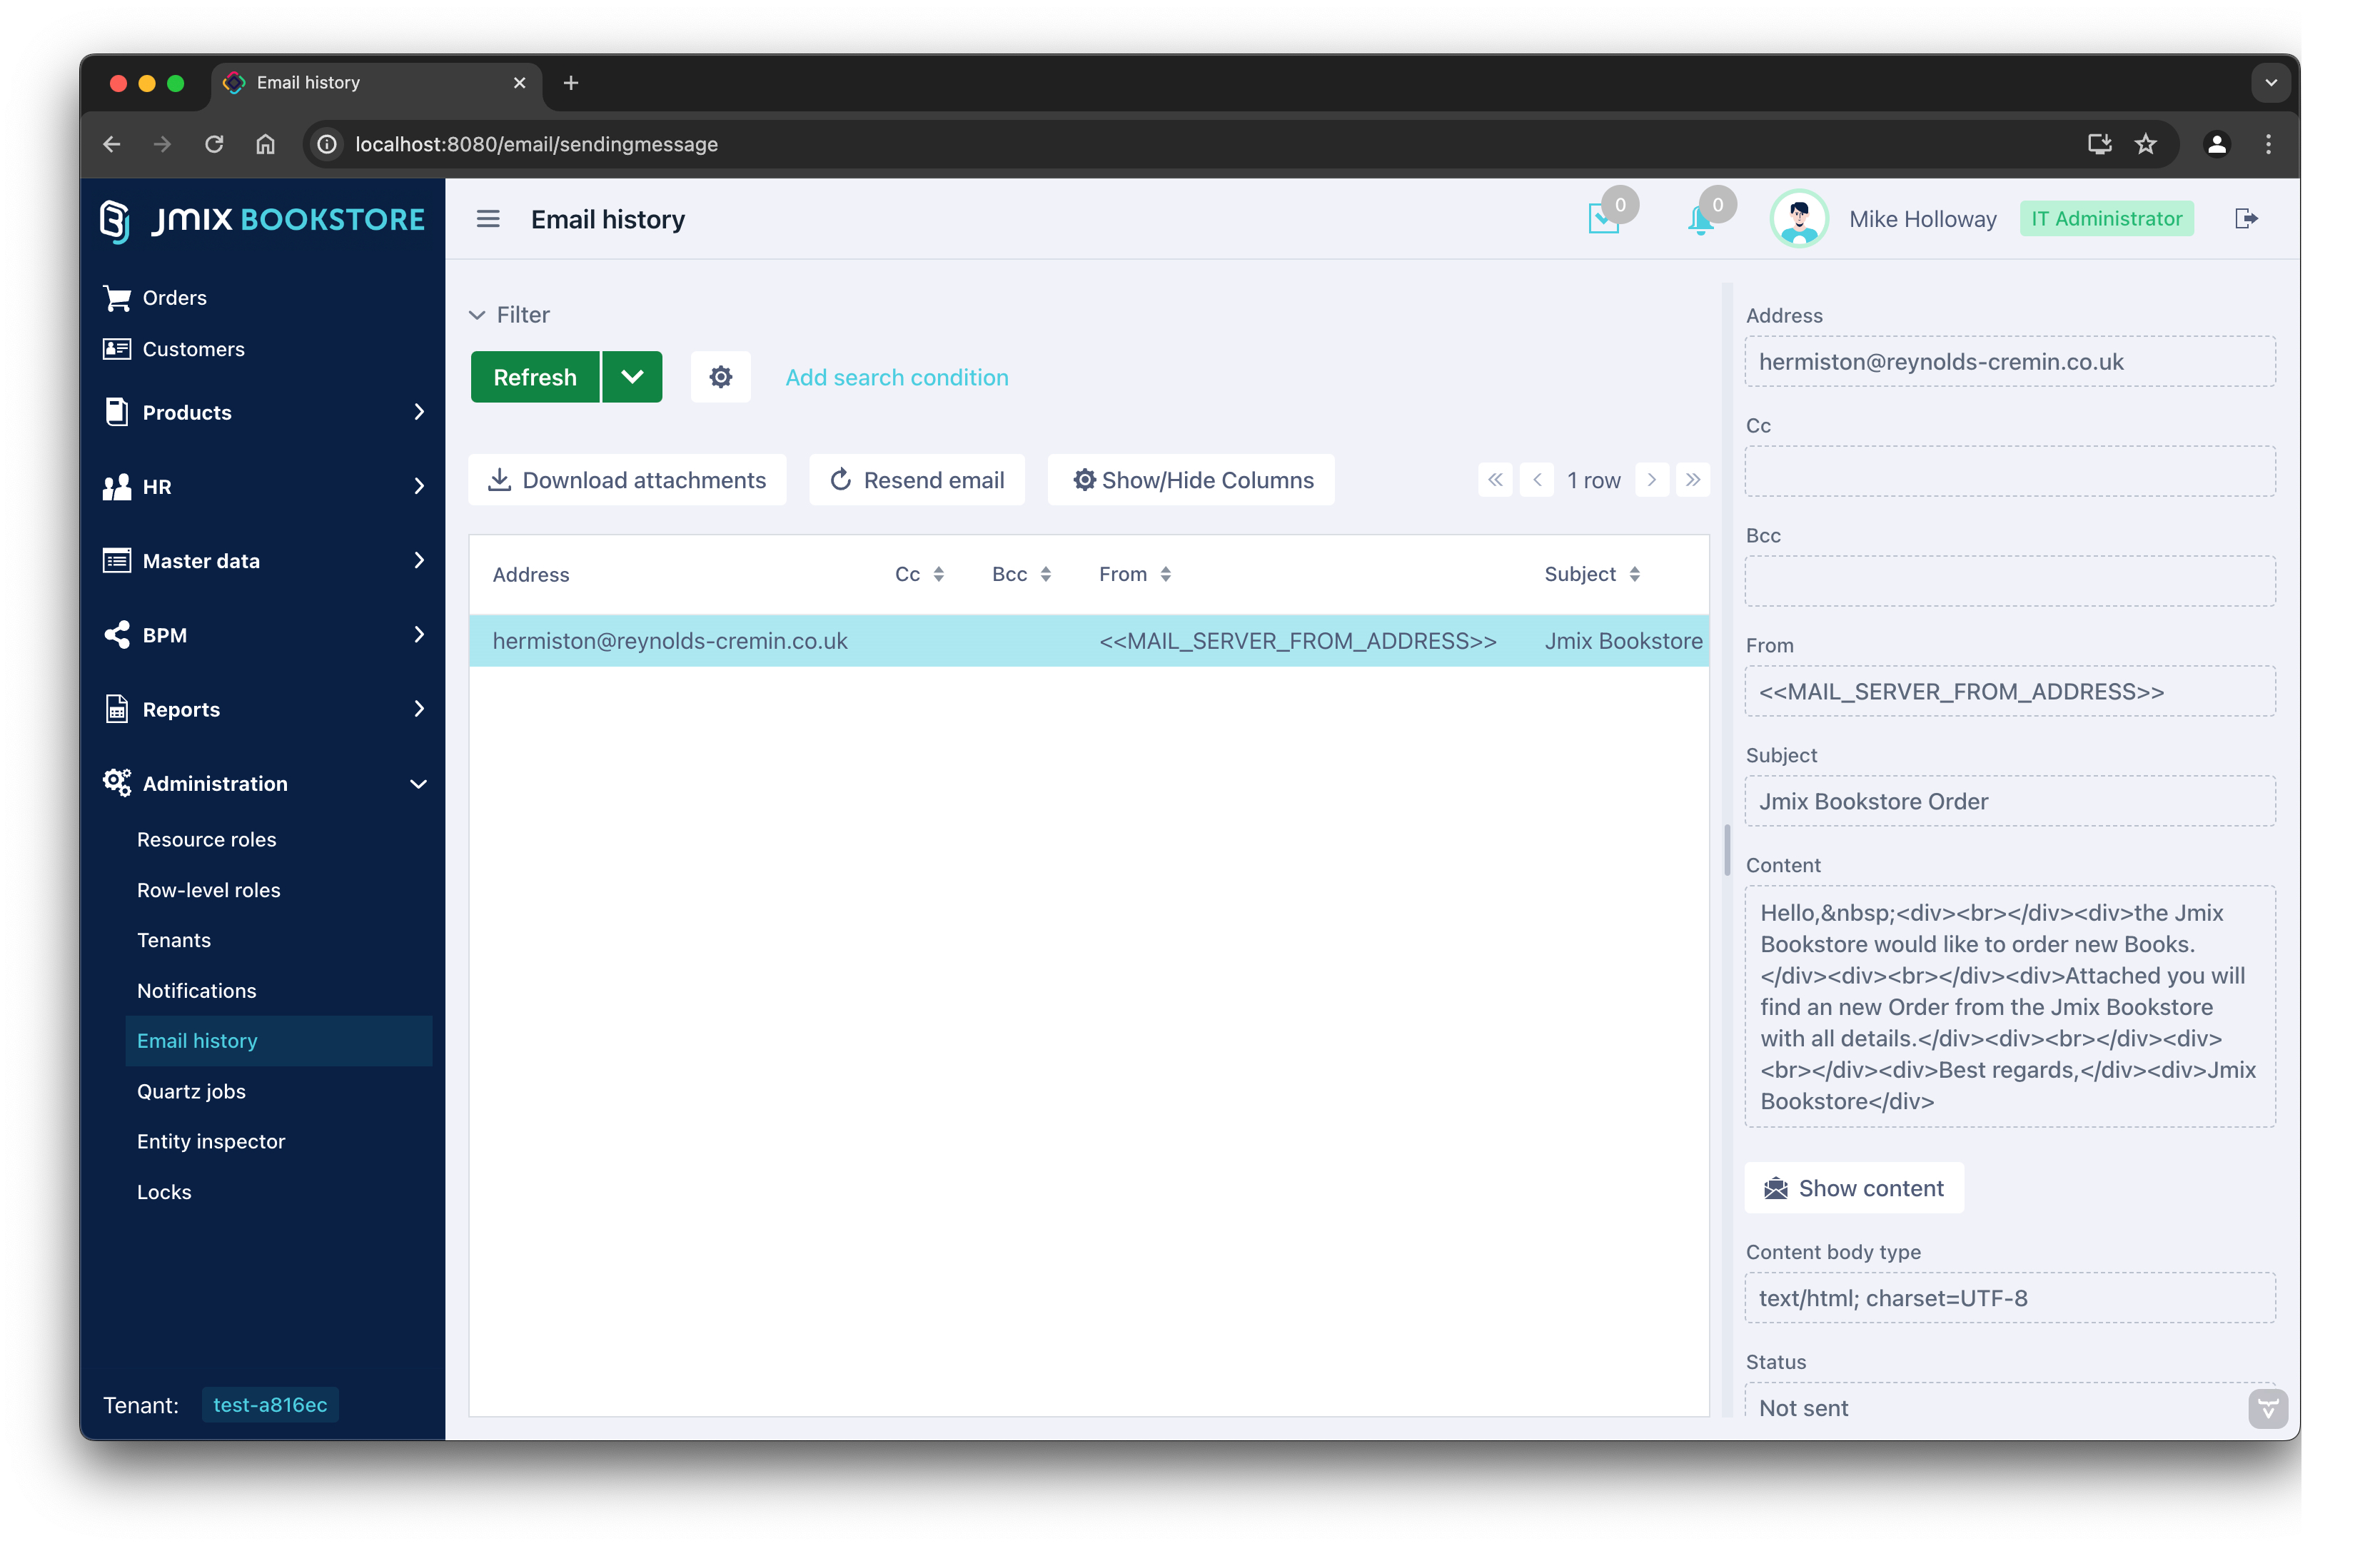The width and height of the screenshot is (2380, 1546).
Task: Click Download attachments button
Action: 627,480
